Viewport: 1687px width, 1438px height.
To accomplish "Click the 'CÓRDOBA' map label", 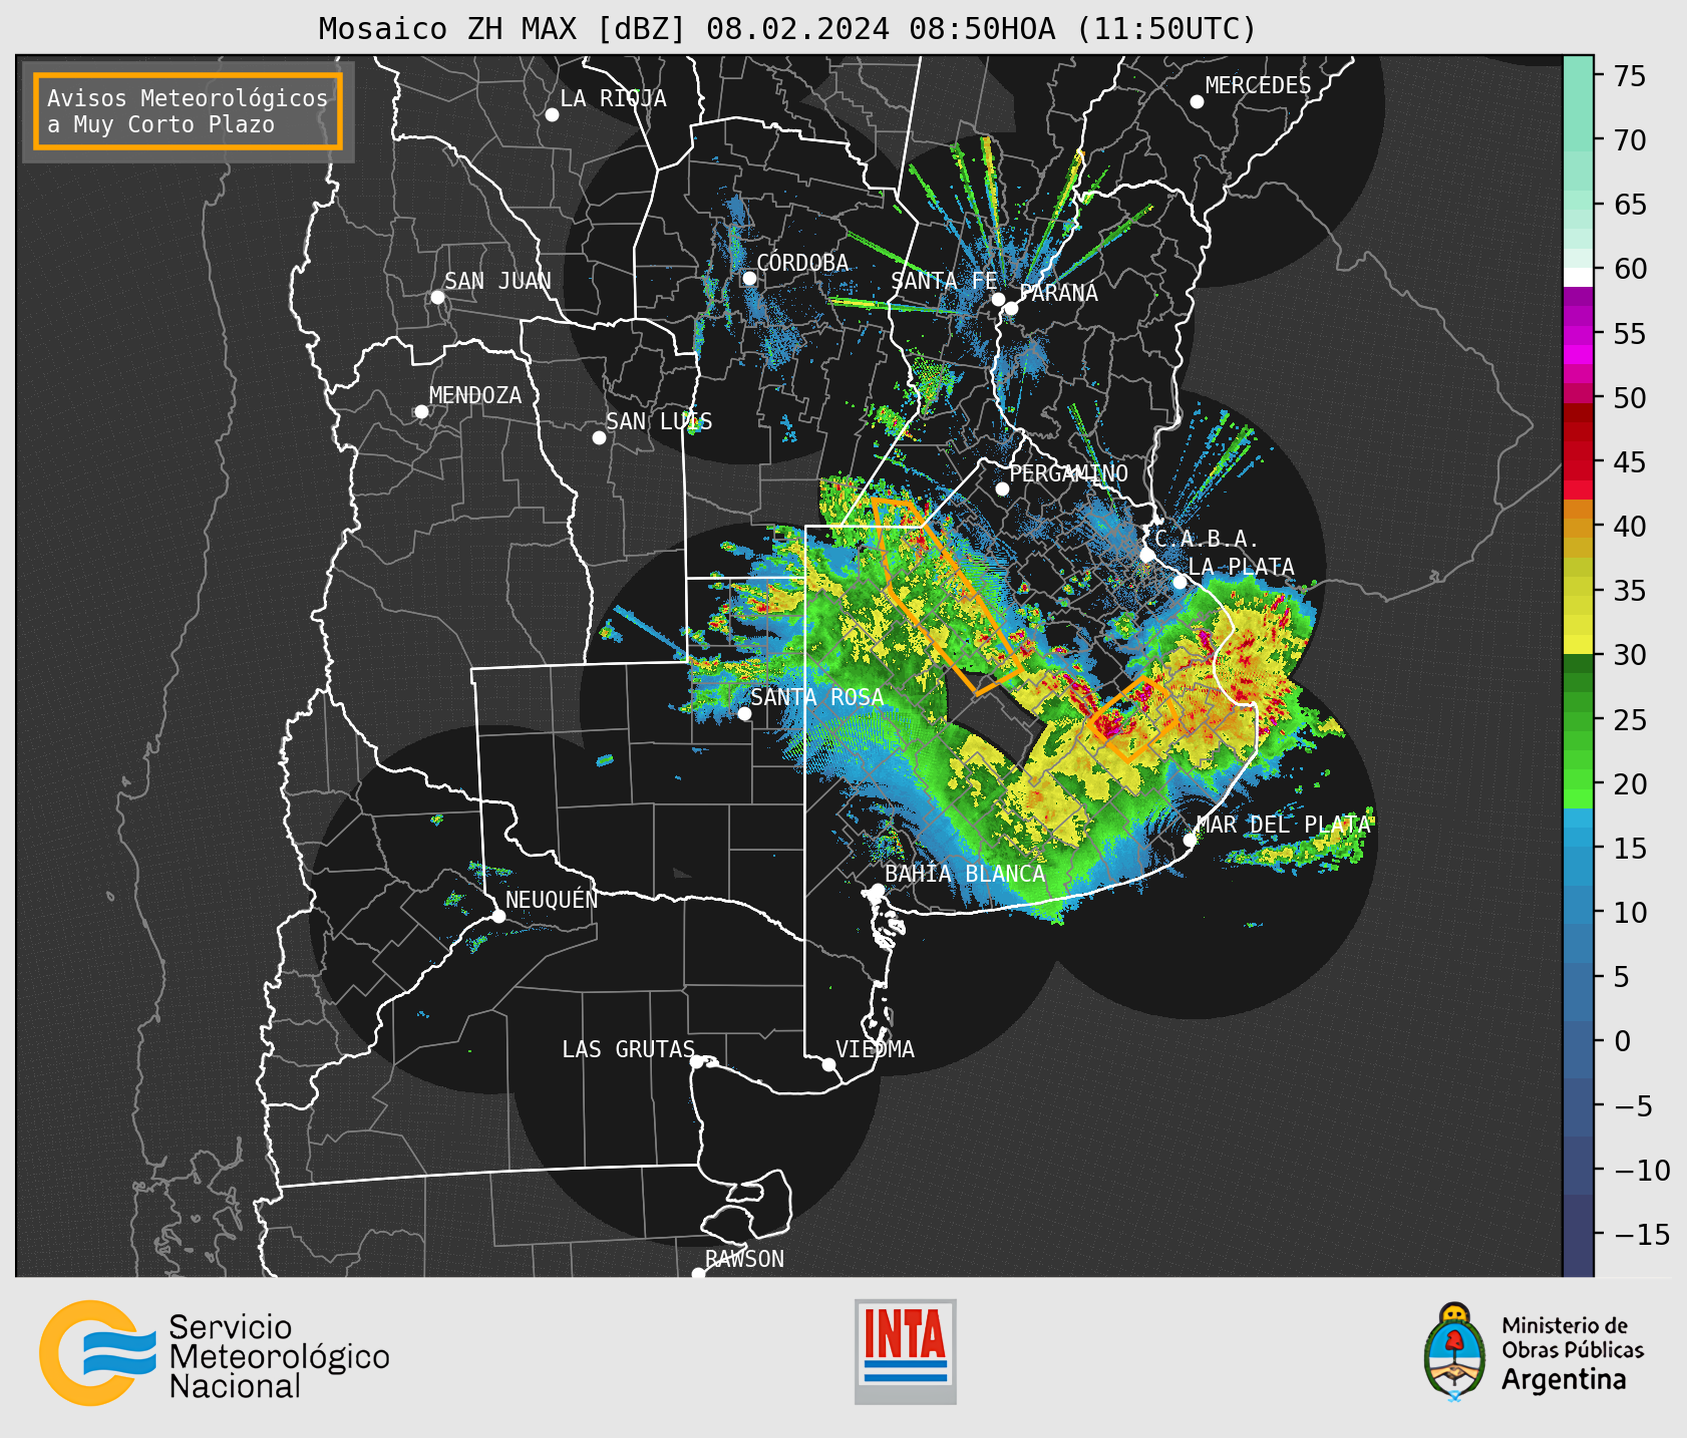I will [802, 262].
